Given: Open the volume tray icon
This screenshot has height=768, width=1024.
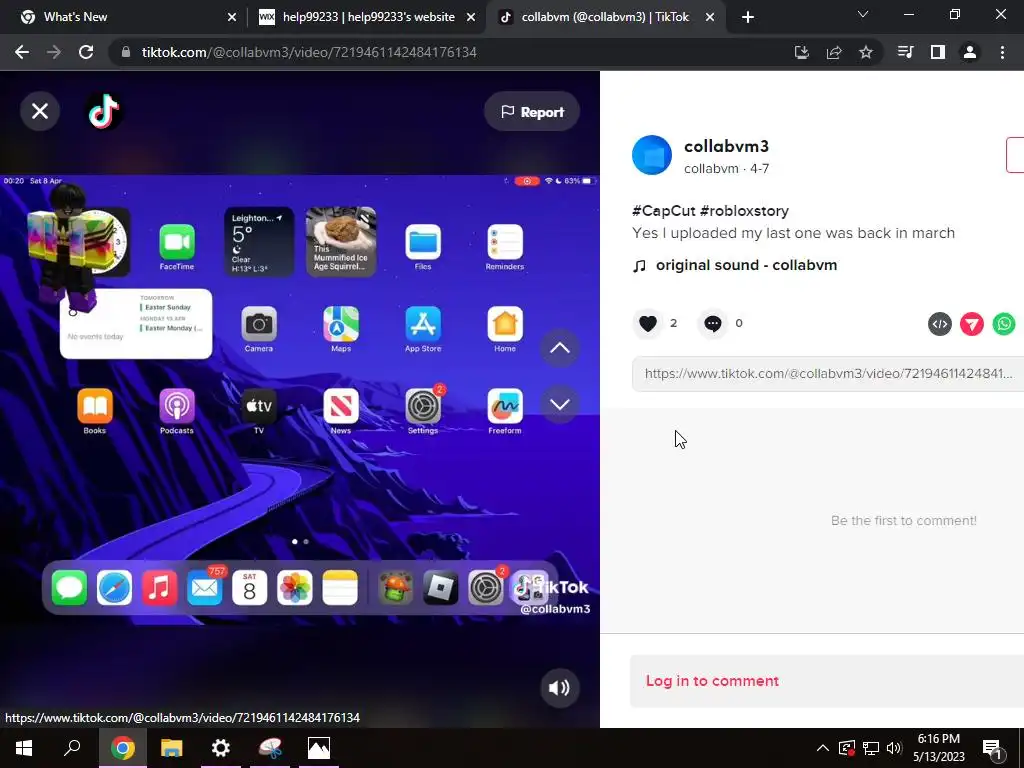Looking at the screenshot, I should 894,748.
